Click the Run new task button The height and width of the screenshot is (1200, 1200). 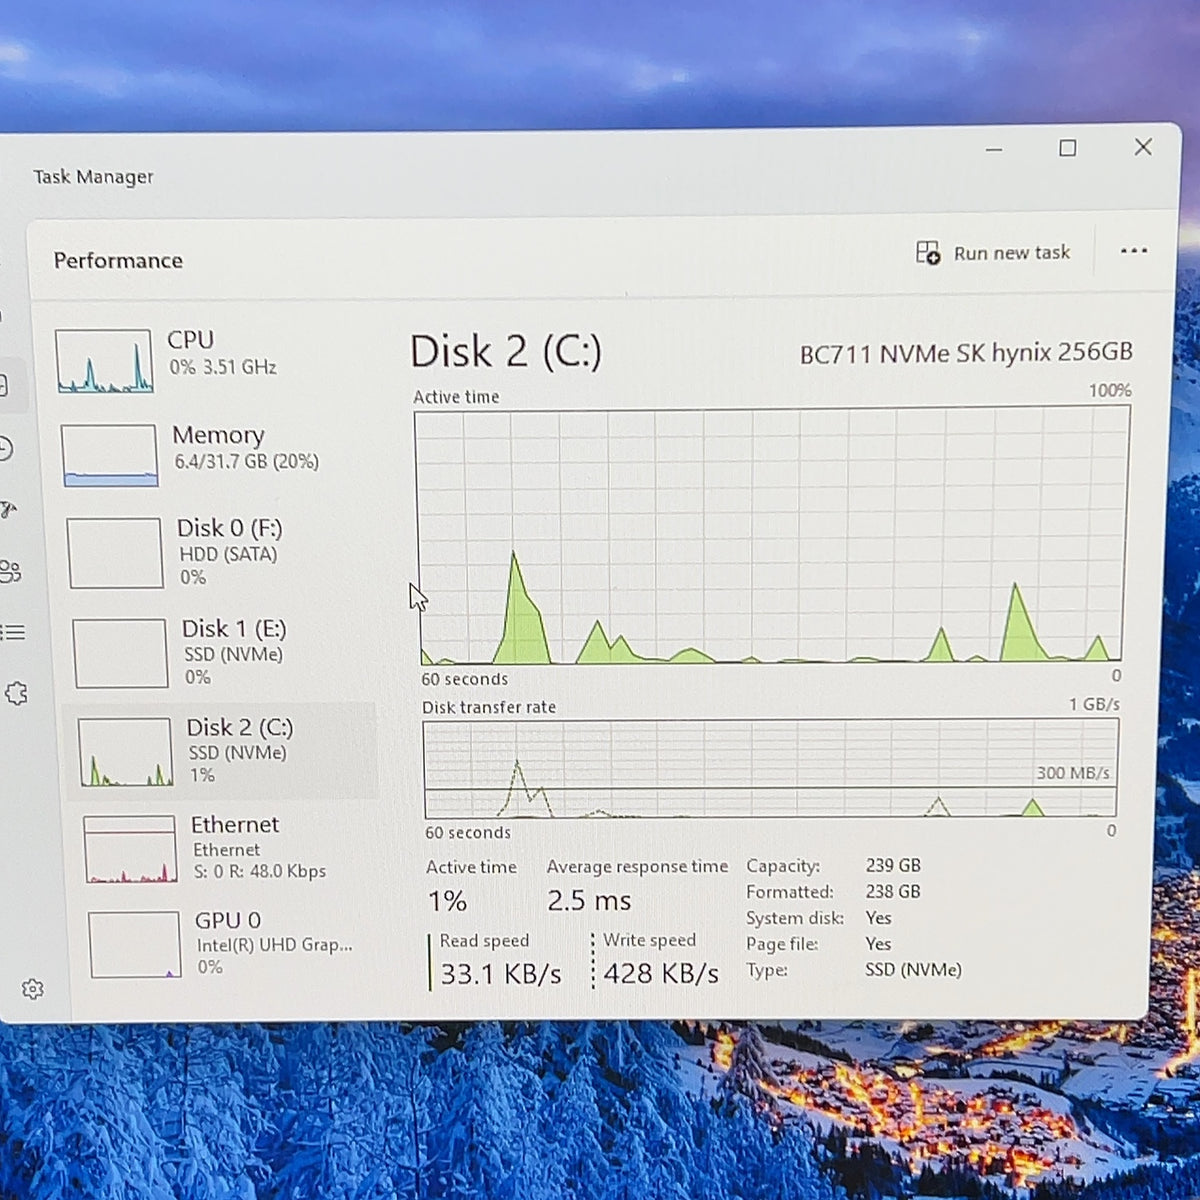click(993, 253)
